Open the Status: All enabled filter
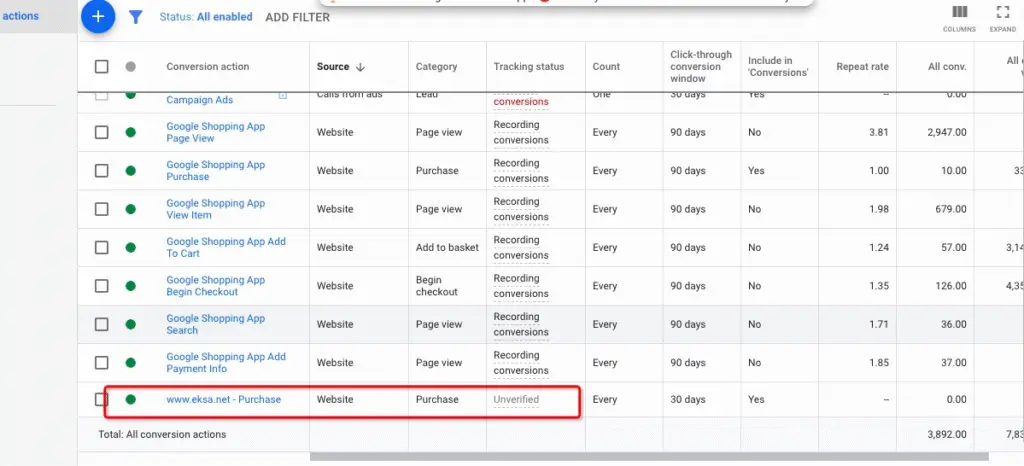 tap(206, 17)
